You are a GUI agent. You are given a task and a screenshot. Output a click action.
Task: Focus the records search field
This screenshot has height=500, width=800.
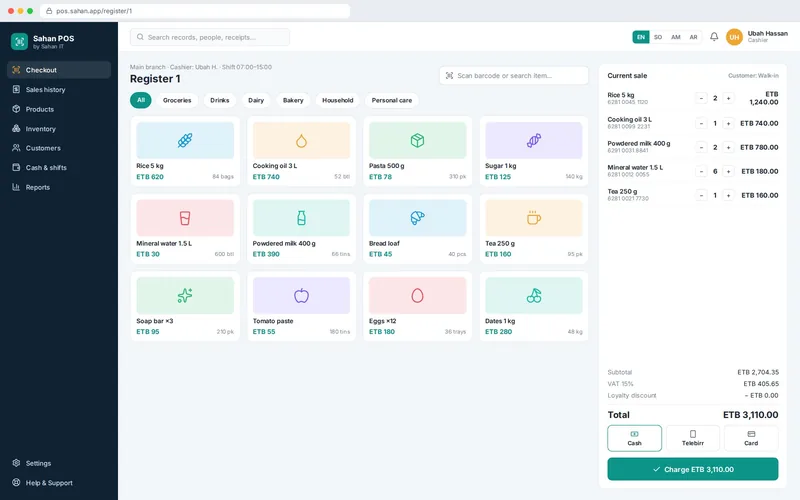(210, 37)
